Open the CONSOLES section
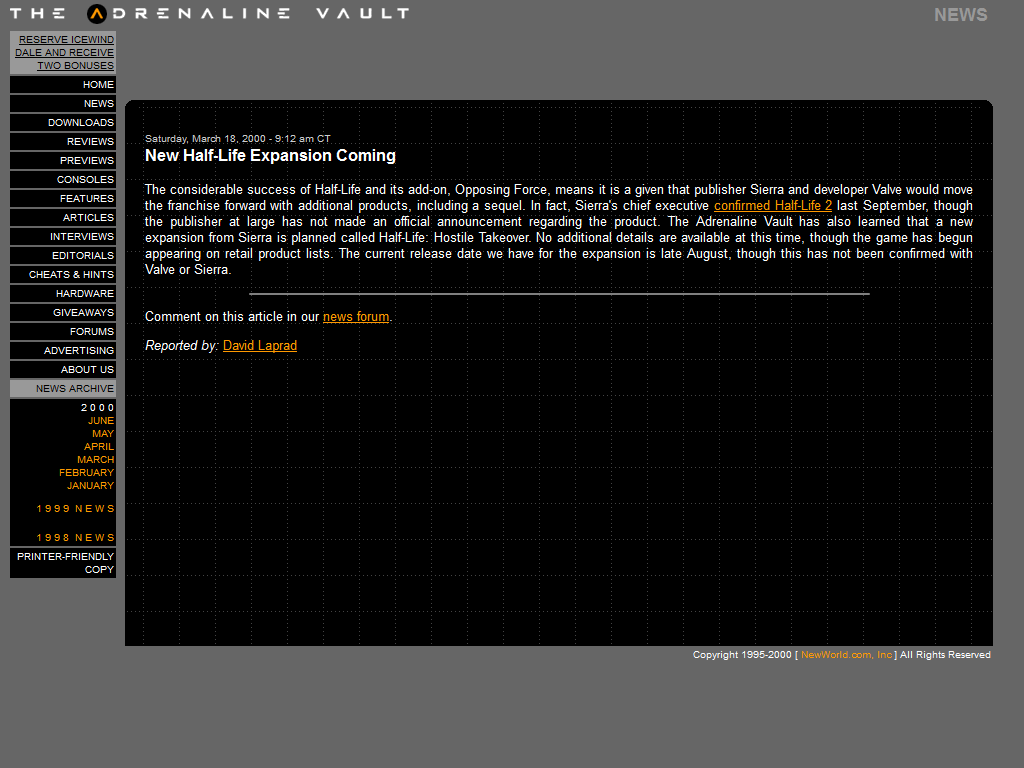 point(63,179)
